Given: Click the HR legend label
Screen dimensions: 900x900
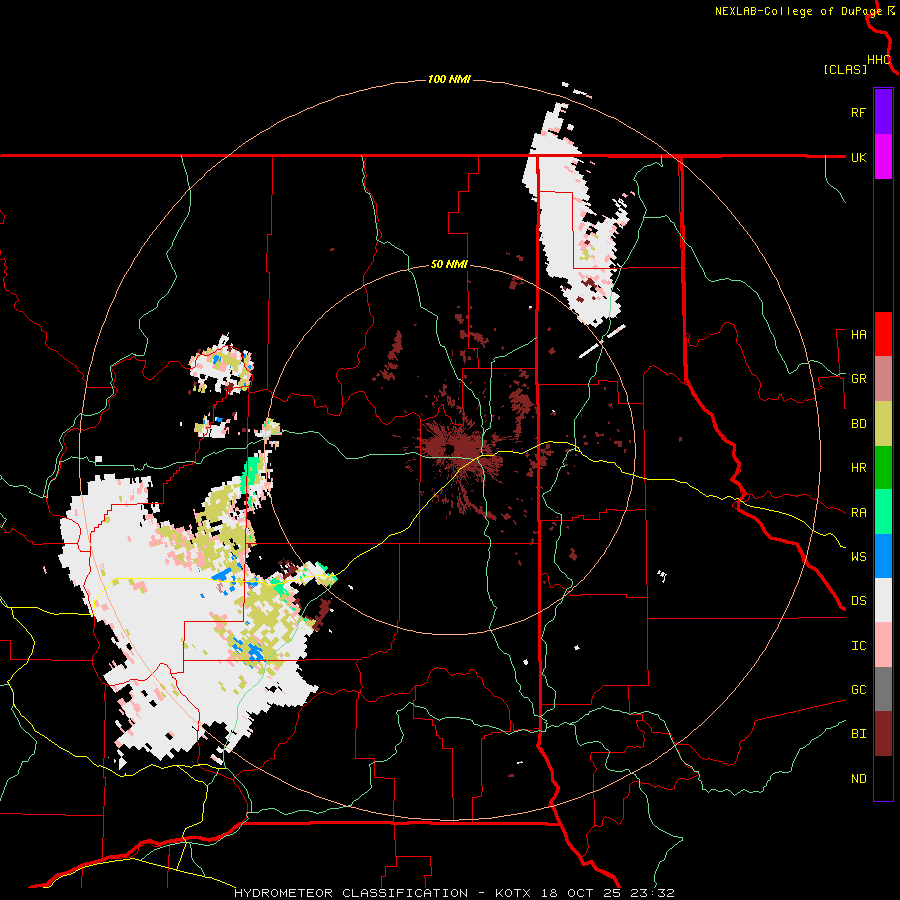Looking at the screenshot, I should point(858,468).
